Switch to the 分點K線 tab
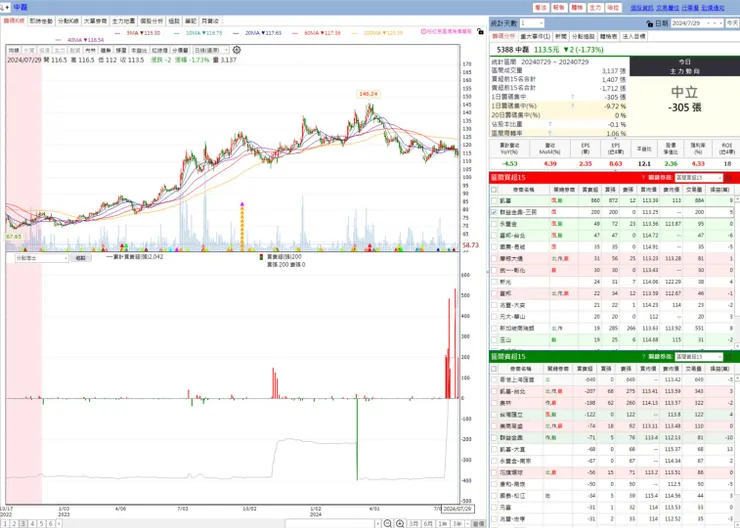Screen dimensions: 740x528 click(68, 21)
